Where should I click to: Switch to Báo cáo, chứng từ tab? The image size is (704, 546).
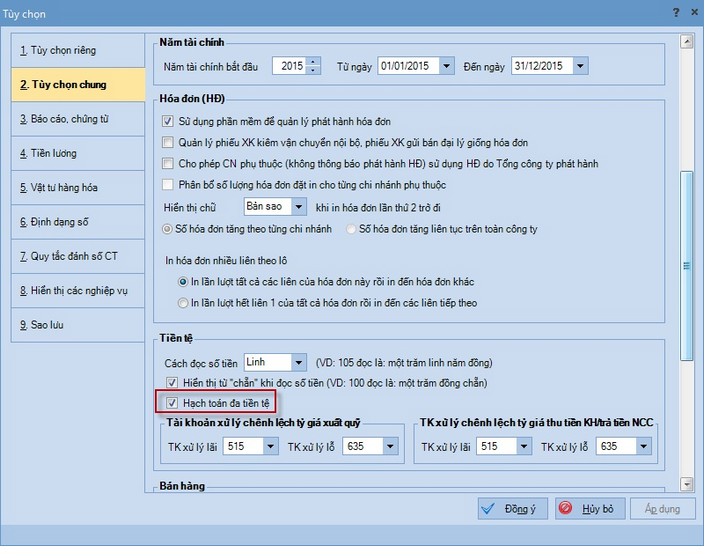78,119
